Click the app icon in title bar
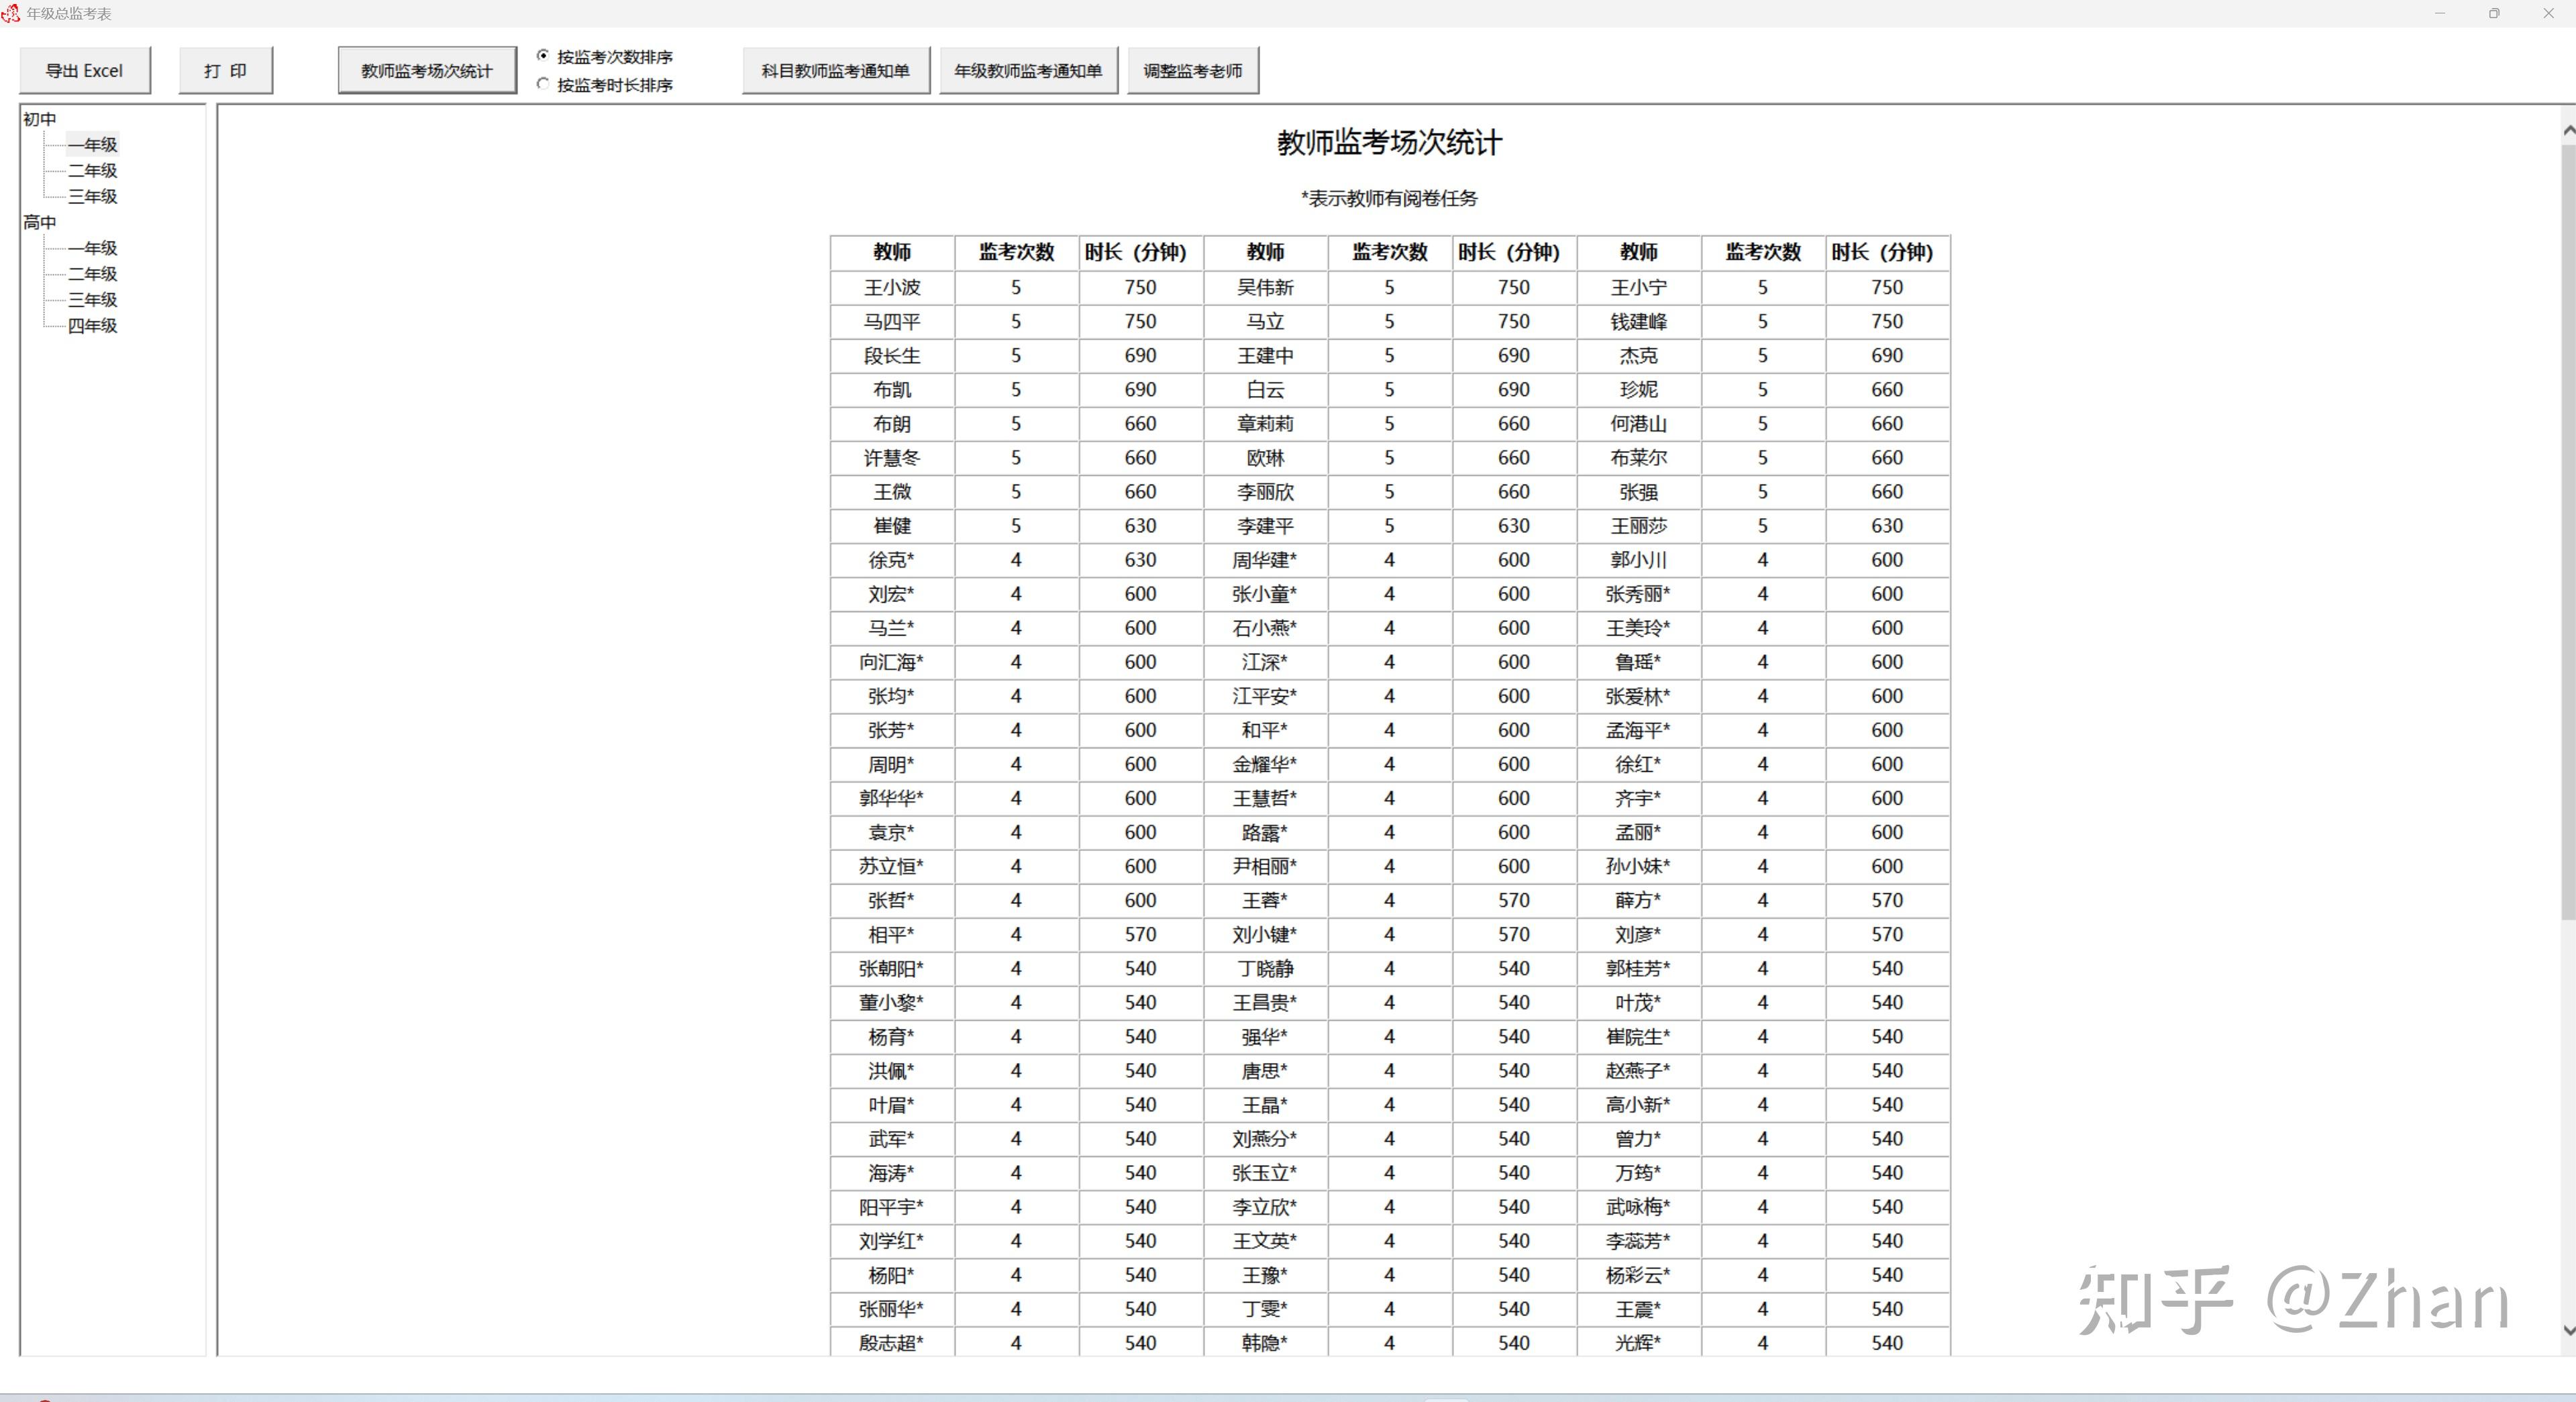Image resolution: width=2576 pixels, height=1402 pixels. click(11, 13)
